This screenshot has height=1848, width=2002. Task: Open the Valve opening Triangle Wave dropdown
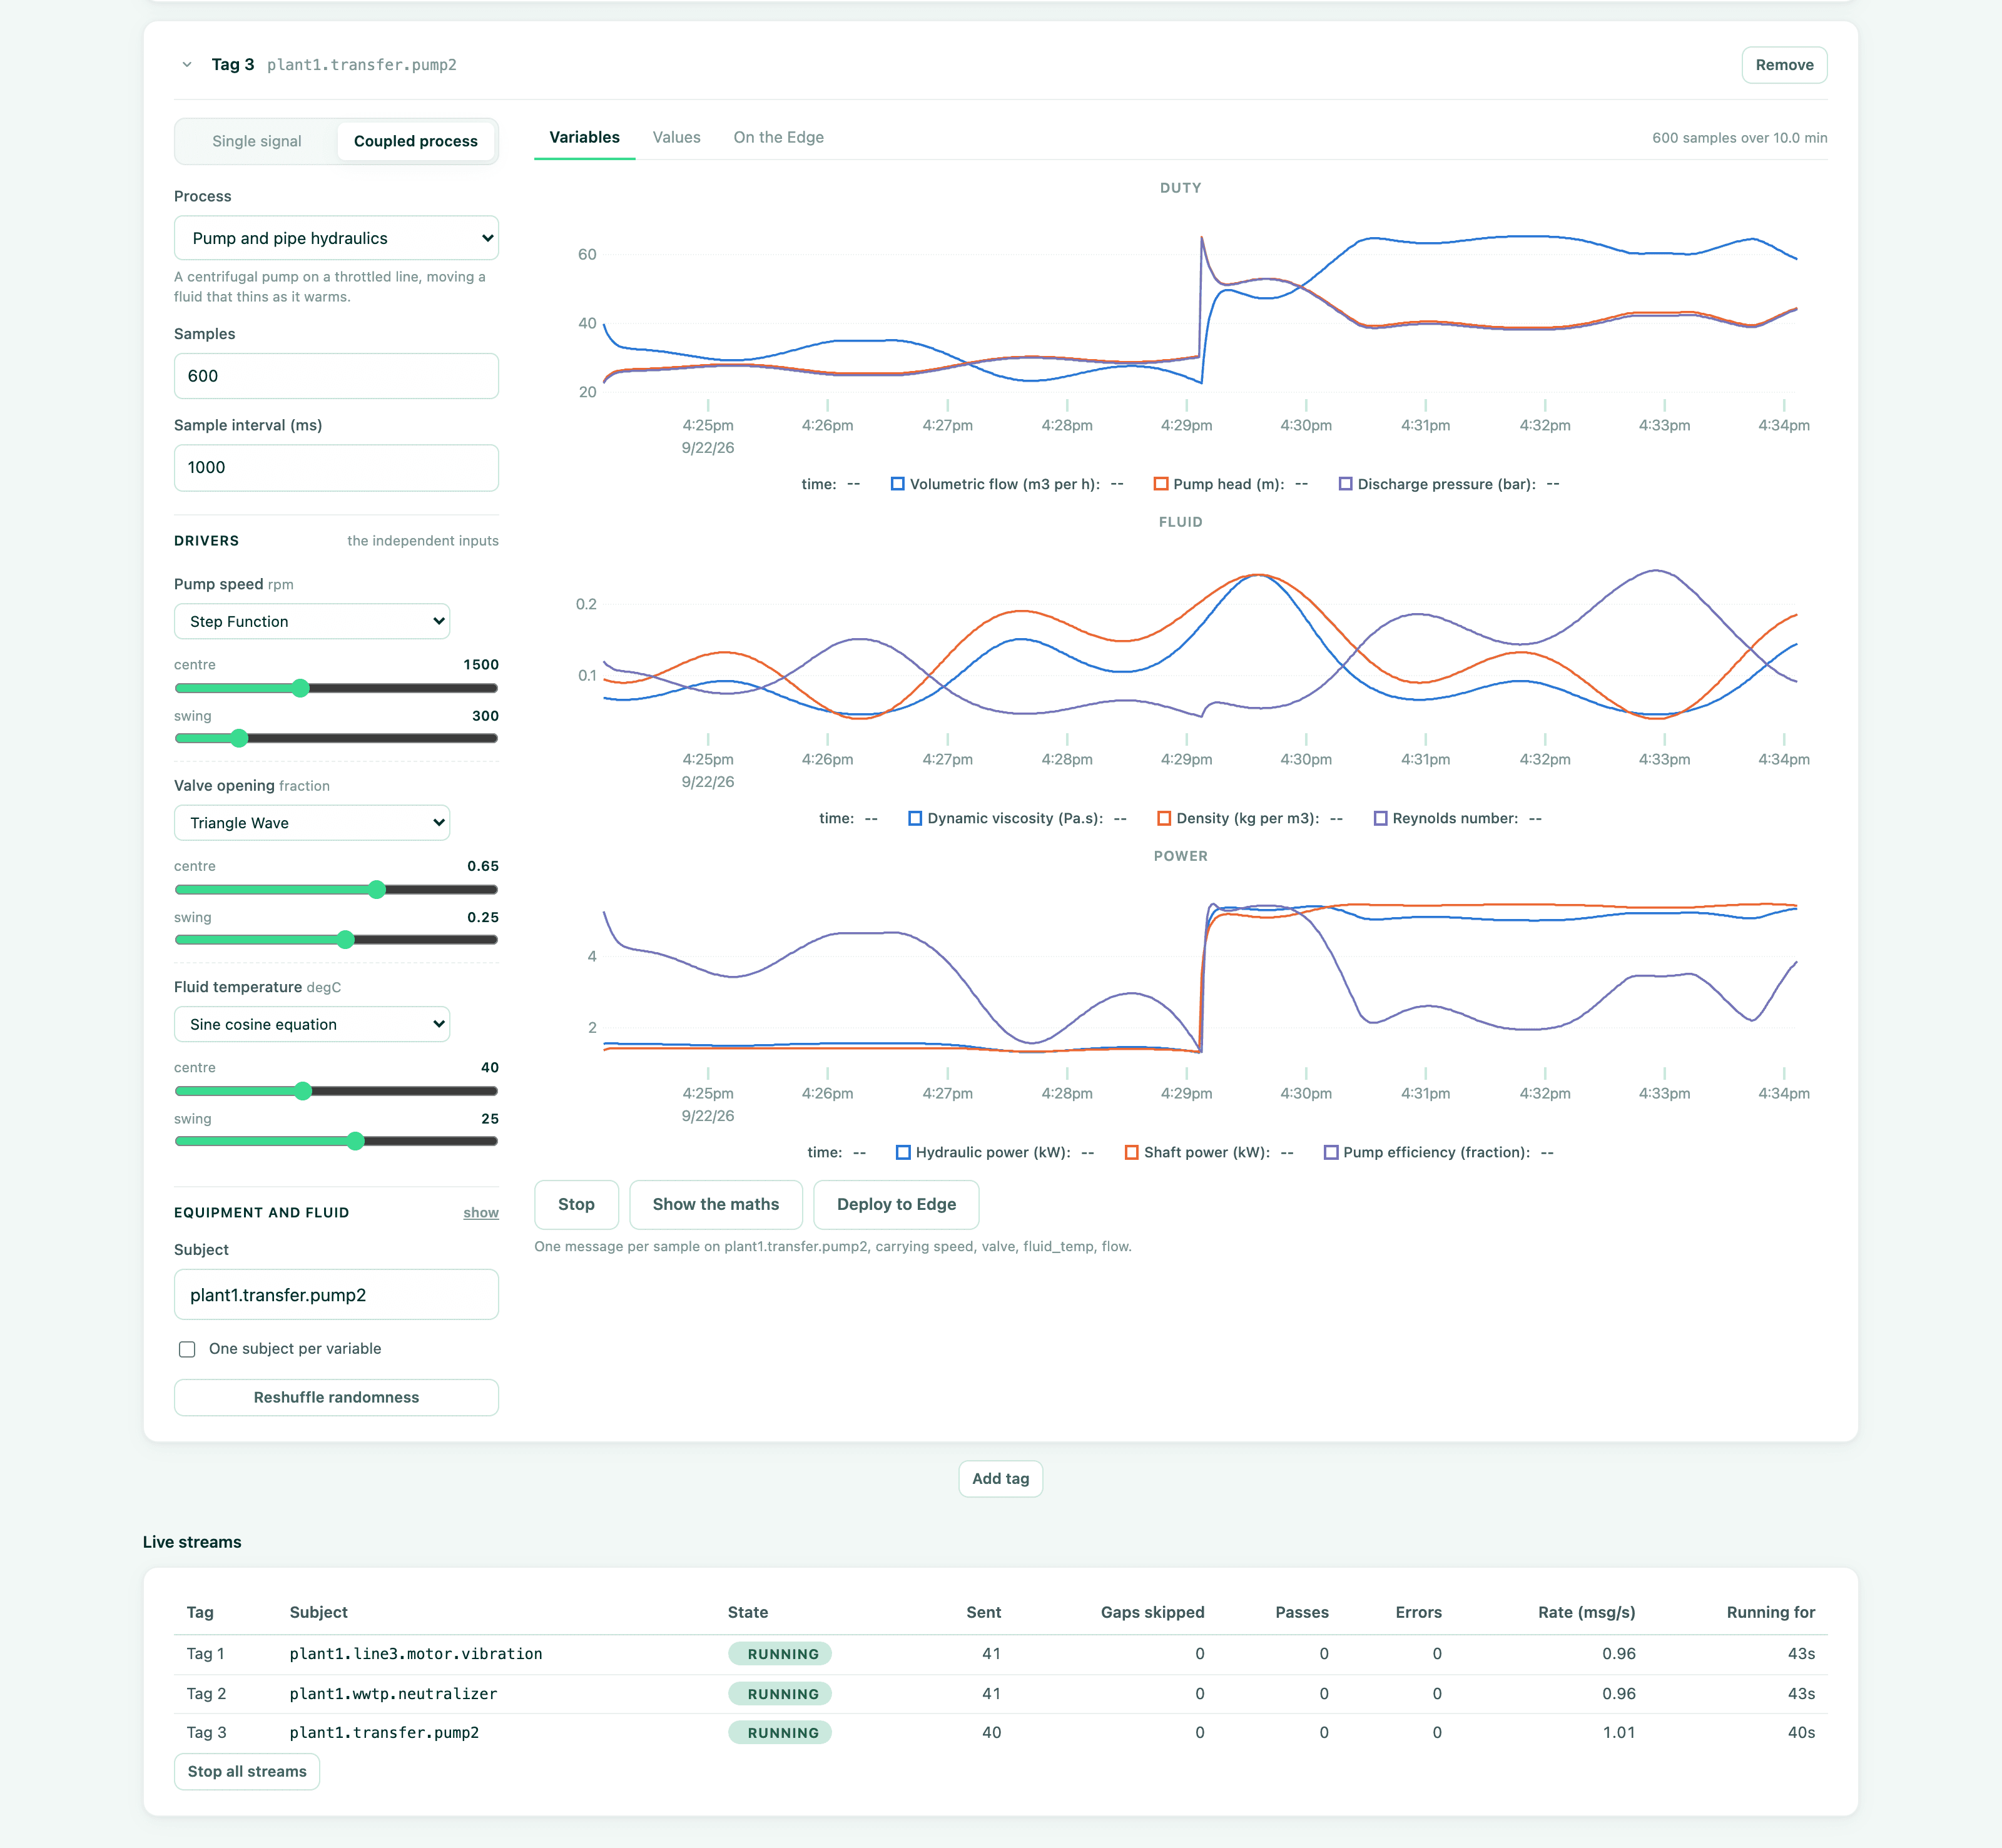coord(312,823)
